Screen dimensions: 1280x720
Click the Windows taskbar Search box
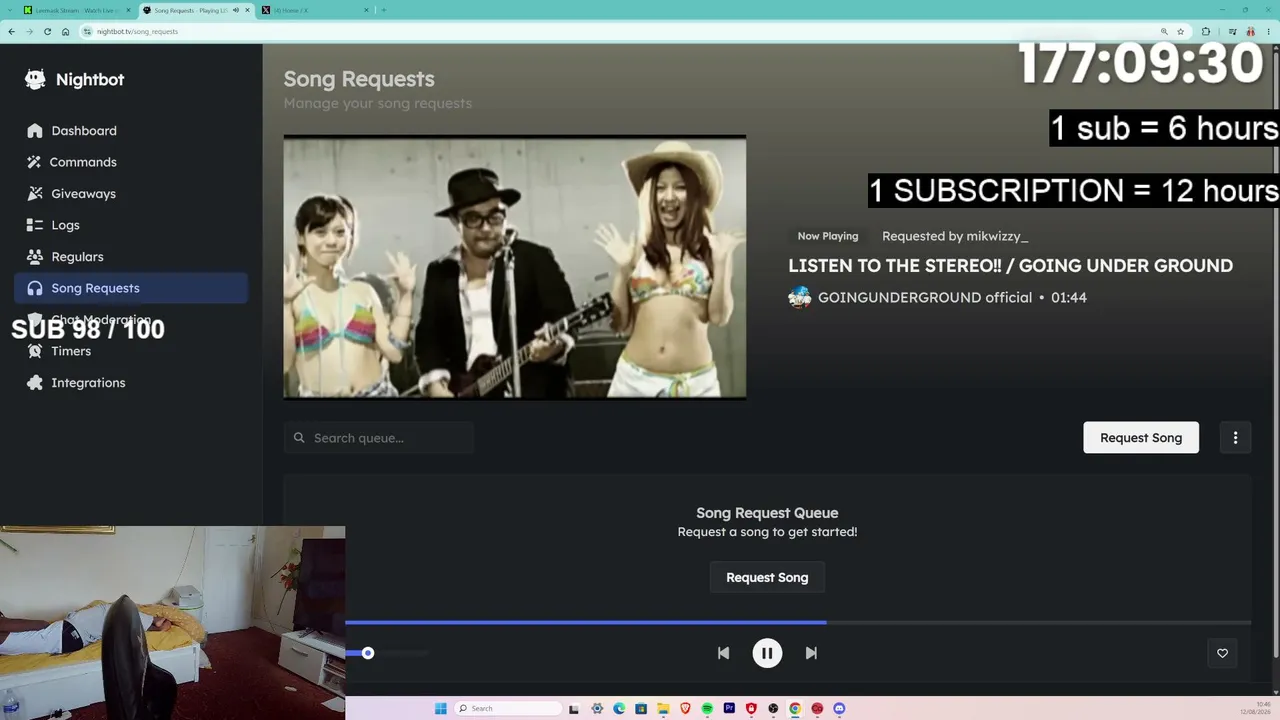[x=509, y=709]
